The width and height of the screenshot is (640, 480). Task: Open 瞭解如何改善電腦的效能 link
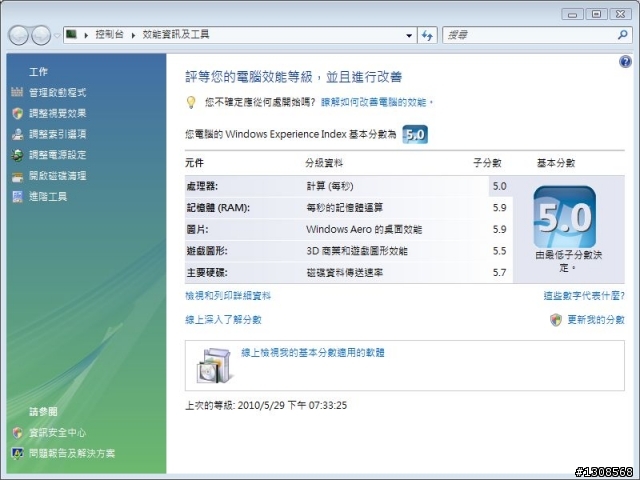coord(377,102)
